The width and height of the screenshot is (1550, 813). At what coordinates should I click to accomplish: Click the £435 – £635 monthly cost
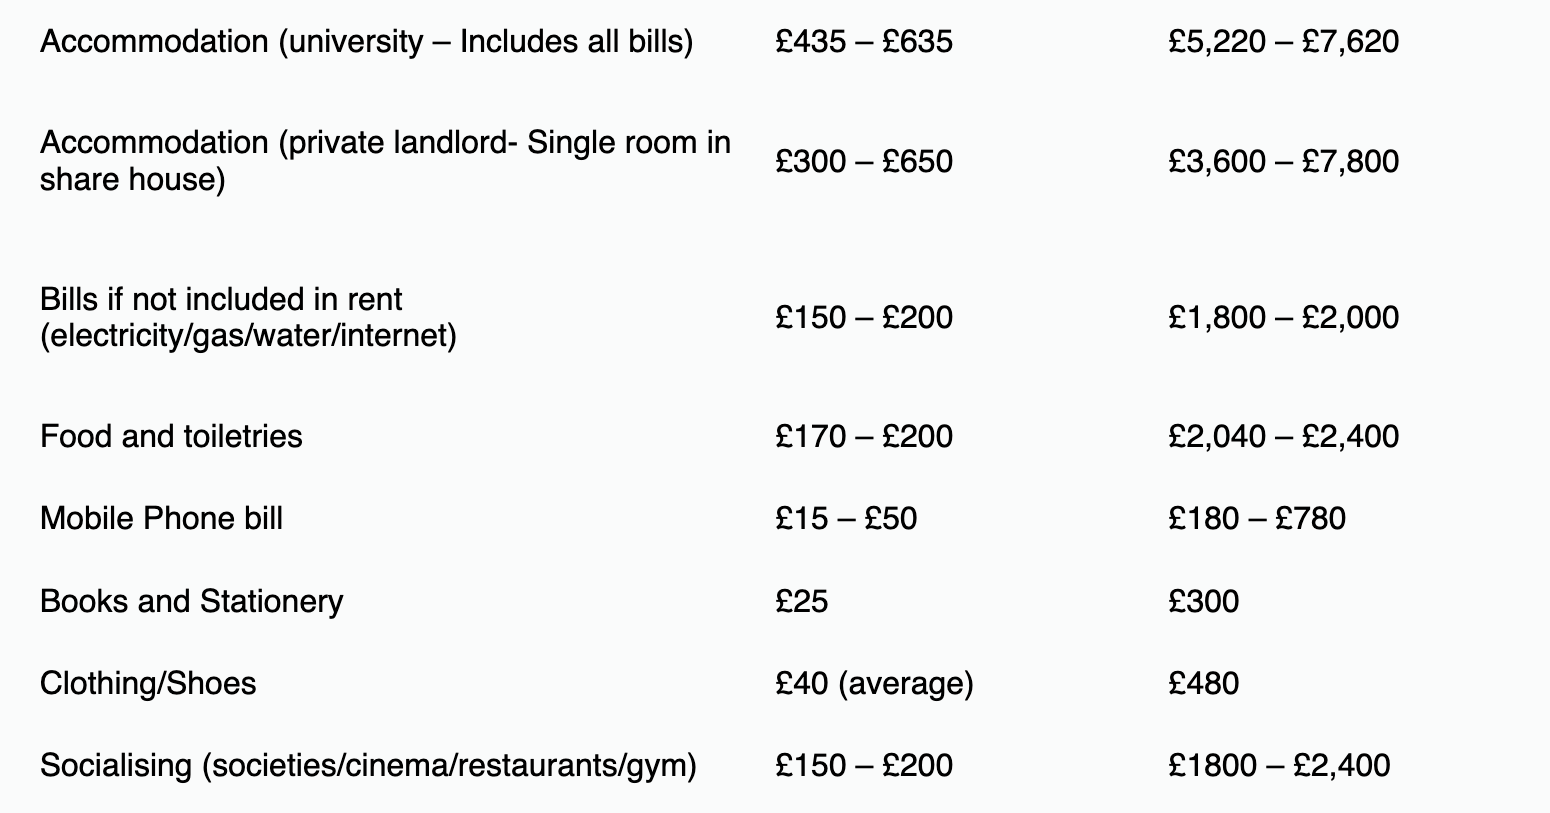864,42
